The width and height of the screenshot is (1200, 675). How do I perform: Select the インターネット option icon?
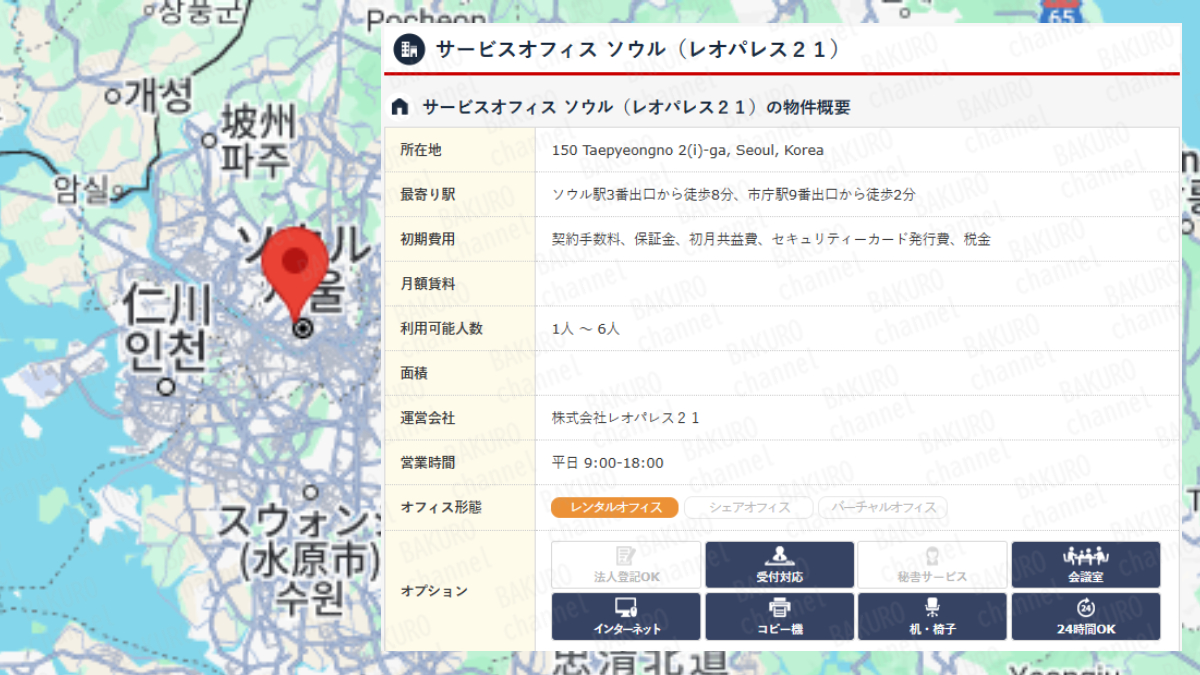coord(627,616)
